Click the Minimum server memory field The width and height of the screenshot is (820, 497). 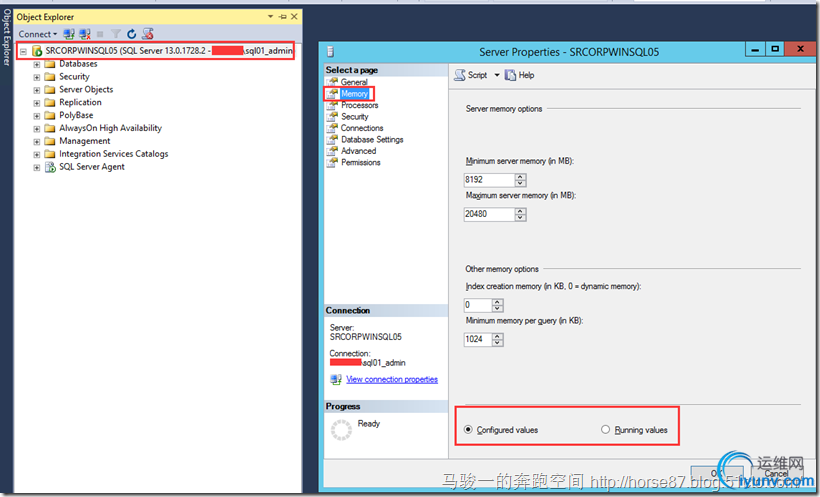point(489,180)
